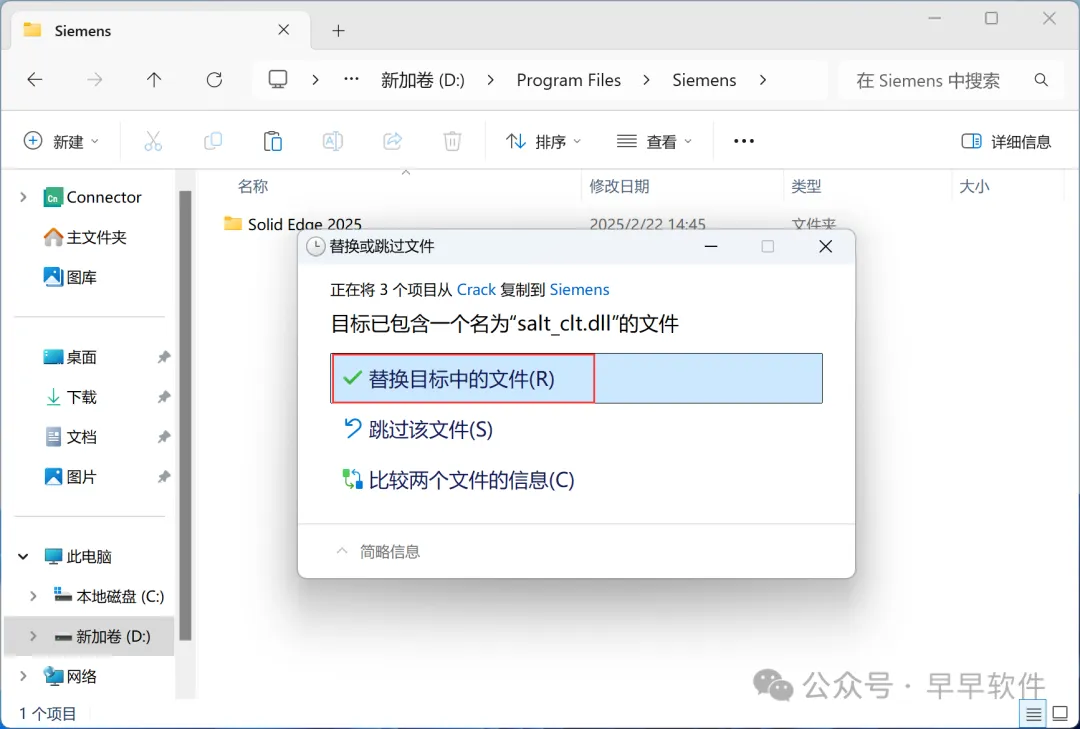Open 图库 in navigation pane
1080x729 pixels.
tap(70, 277)
